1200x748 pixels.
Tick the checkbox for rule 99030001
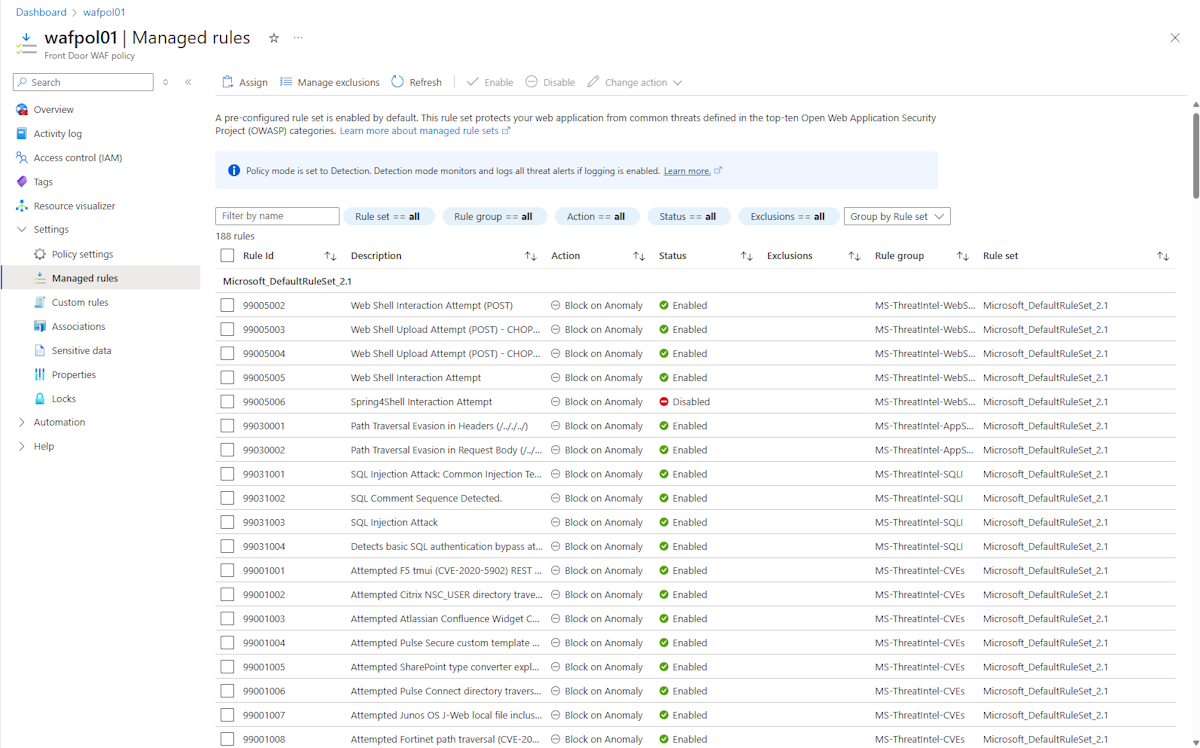(x=227, y=426)
